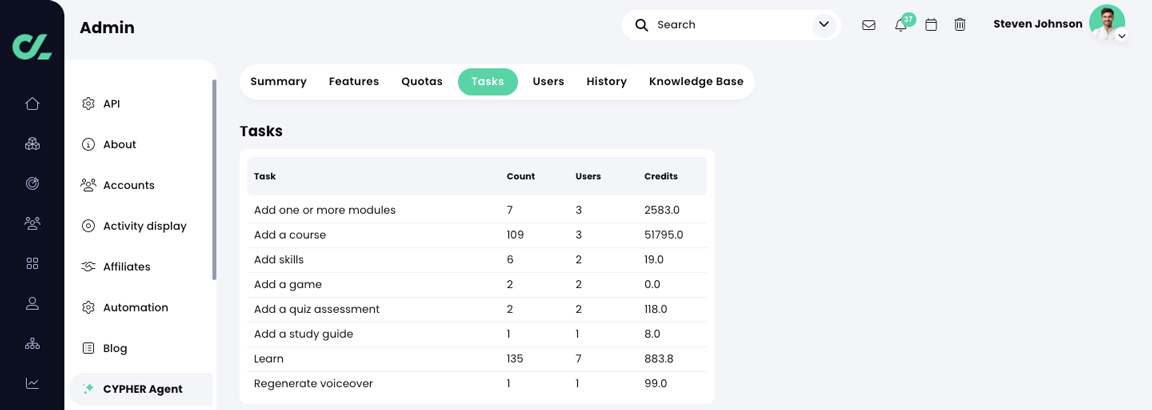Open the History tab
The image size is (1152, 410).
606,82
